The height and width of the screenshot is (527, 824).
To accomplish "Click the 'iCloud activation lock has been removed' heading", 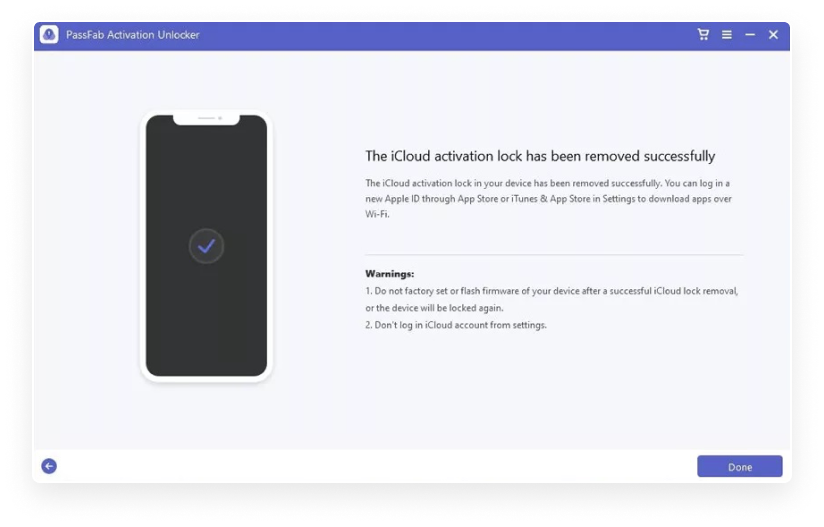I will tap(540, 156).
